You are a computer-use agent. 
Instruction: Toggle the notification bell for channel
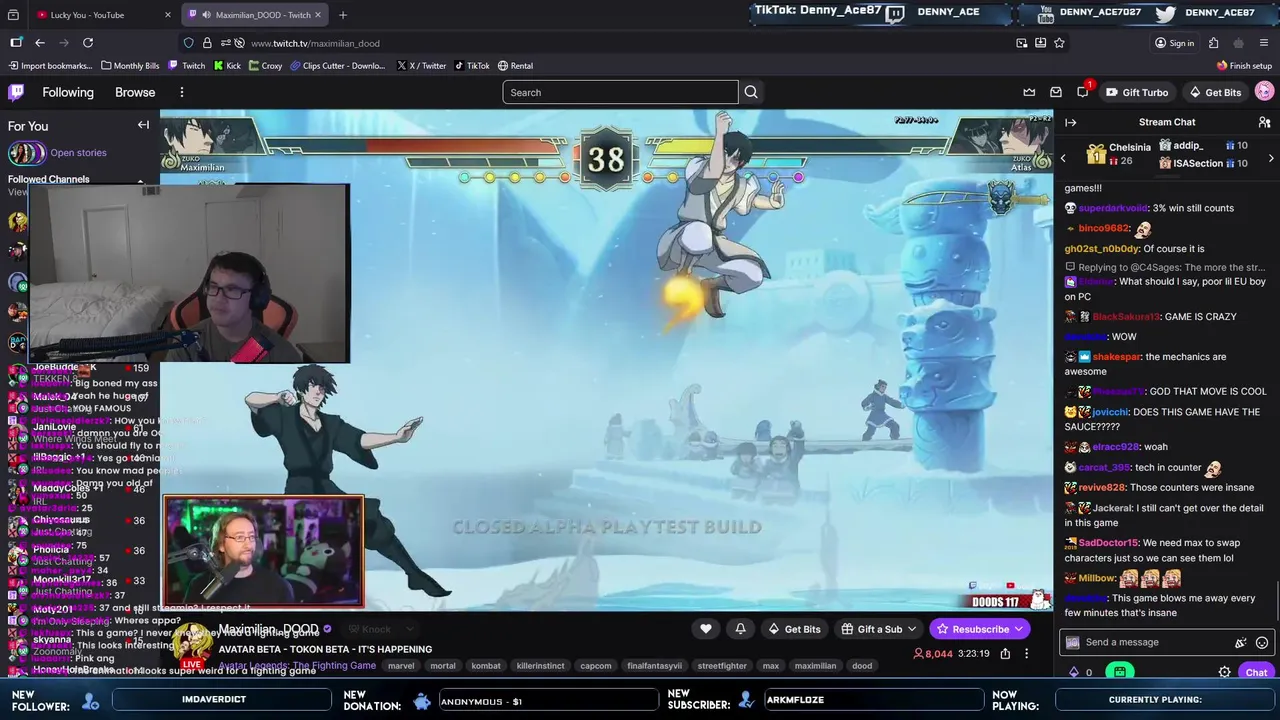740,628
